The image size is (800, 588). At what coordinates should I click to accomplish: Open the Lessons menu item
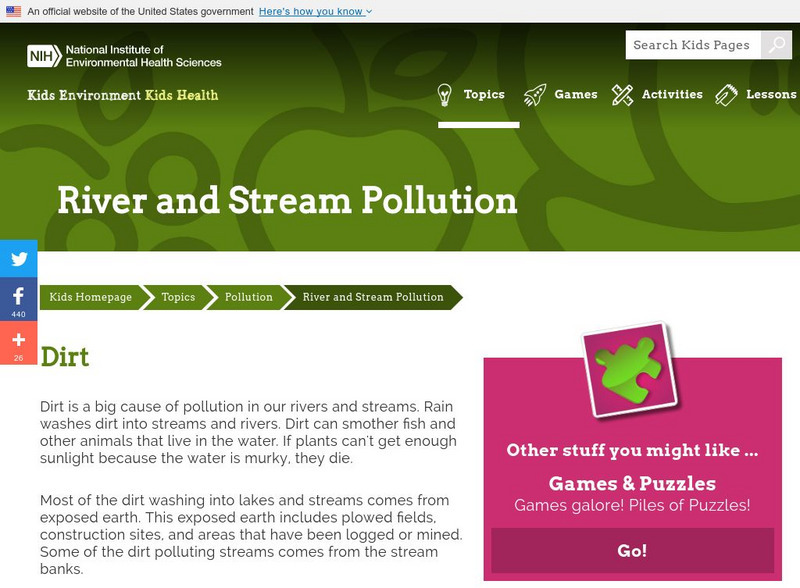tap(771, 95)
